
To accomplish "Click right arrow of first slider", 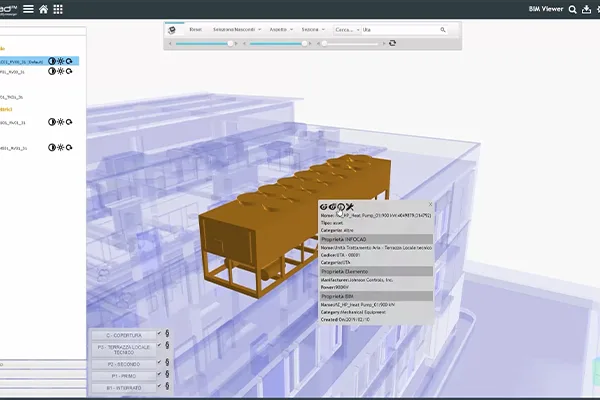I will (x=236, y=44).
